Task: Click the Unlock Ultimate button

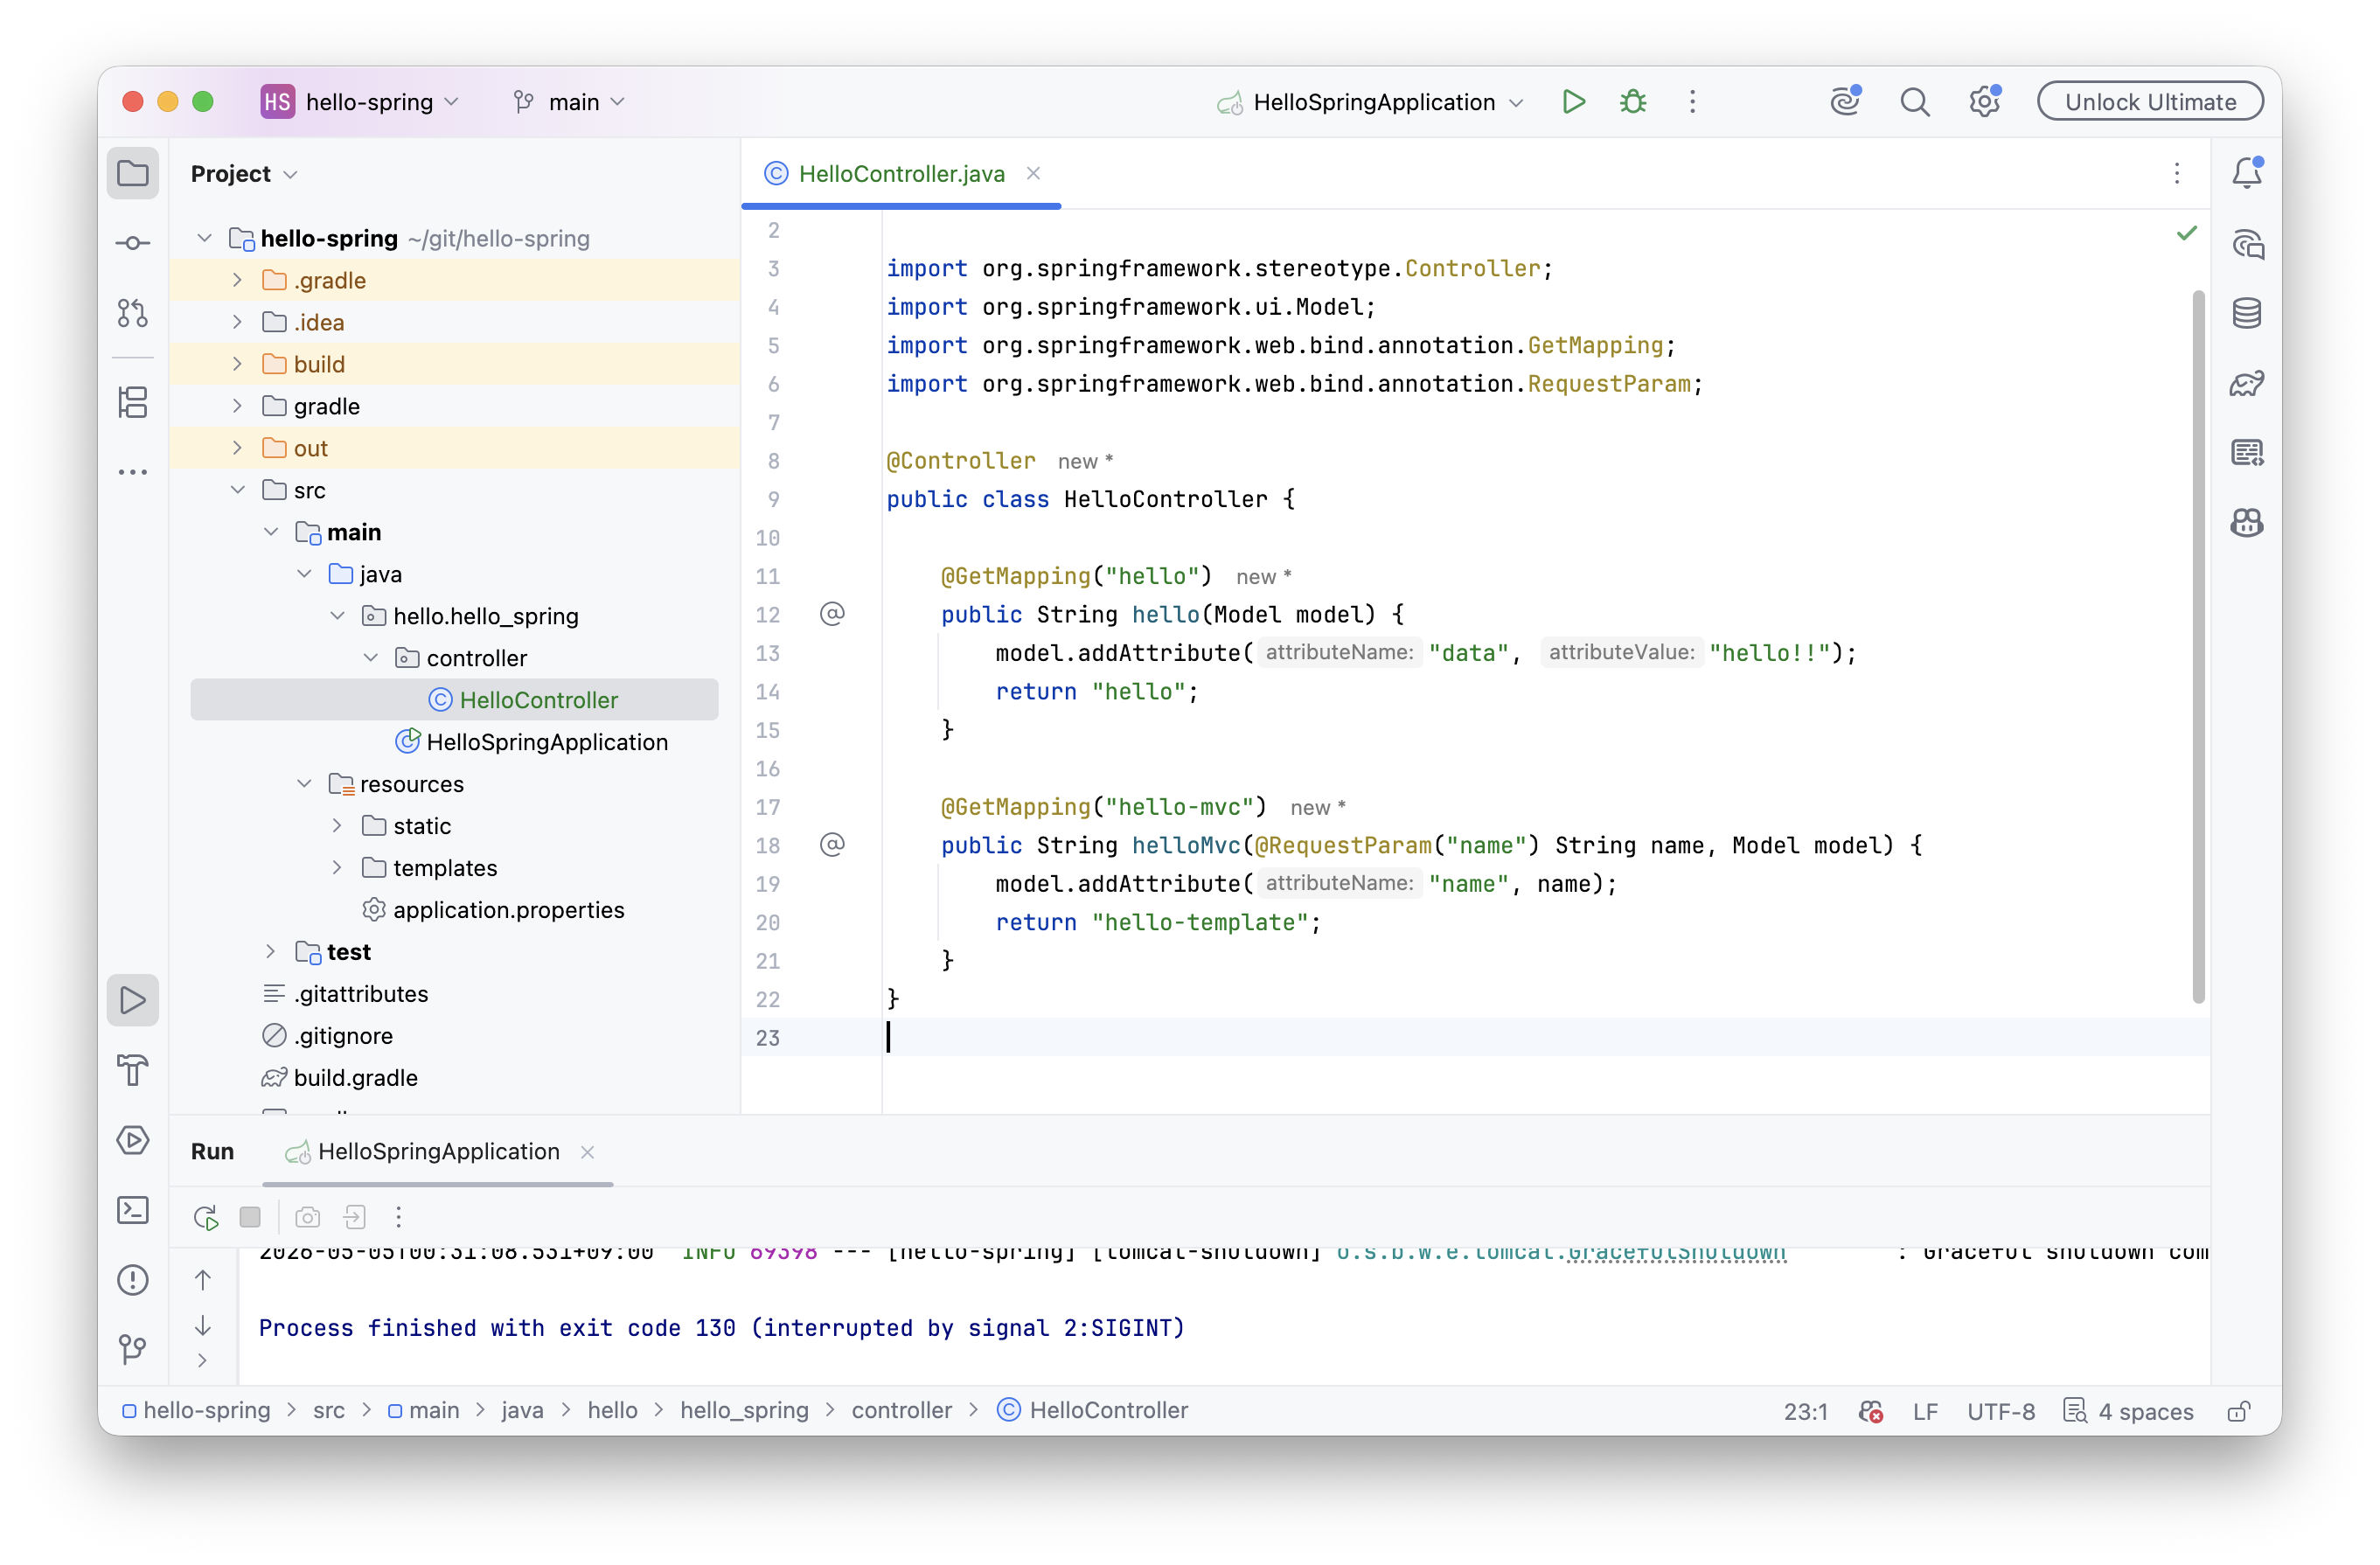Action: tap(2150, 102)
